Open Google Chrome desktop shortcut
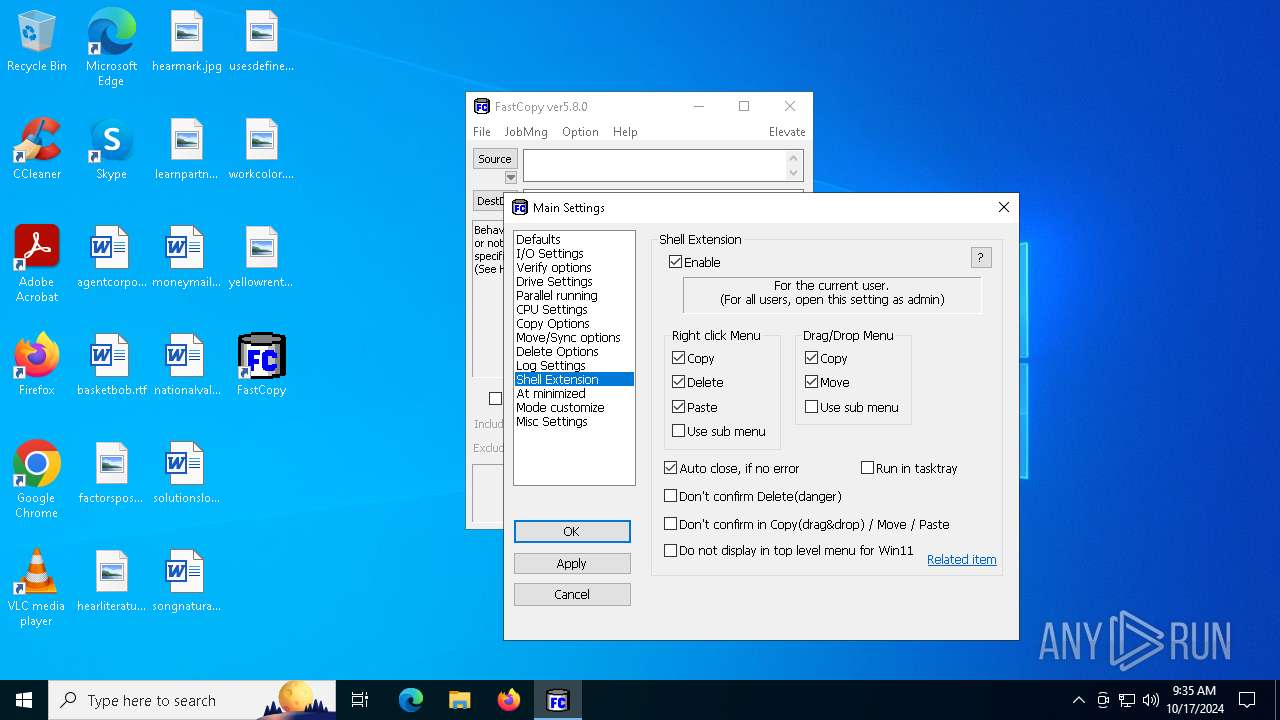This screenshot has width=1280, height=720. pyautogui.click(x=37, y=479)
